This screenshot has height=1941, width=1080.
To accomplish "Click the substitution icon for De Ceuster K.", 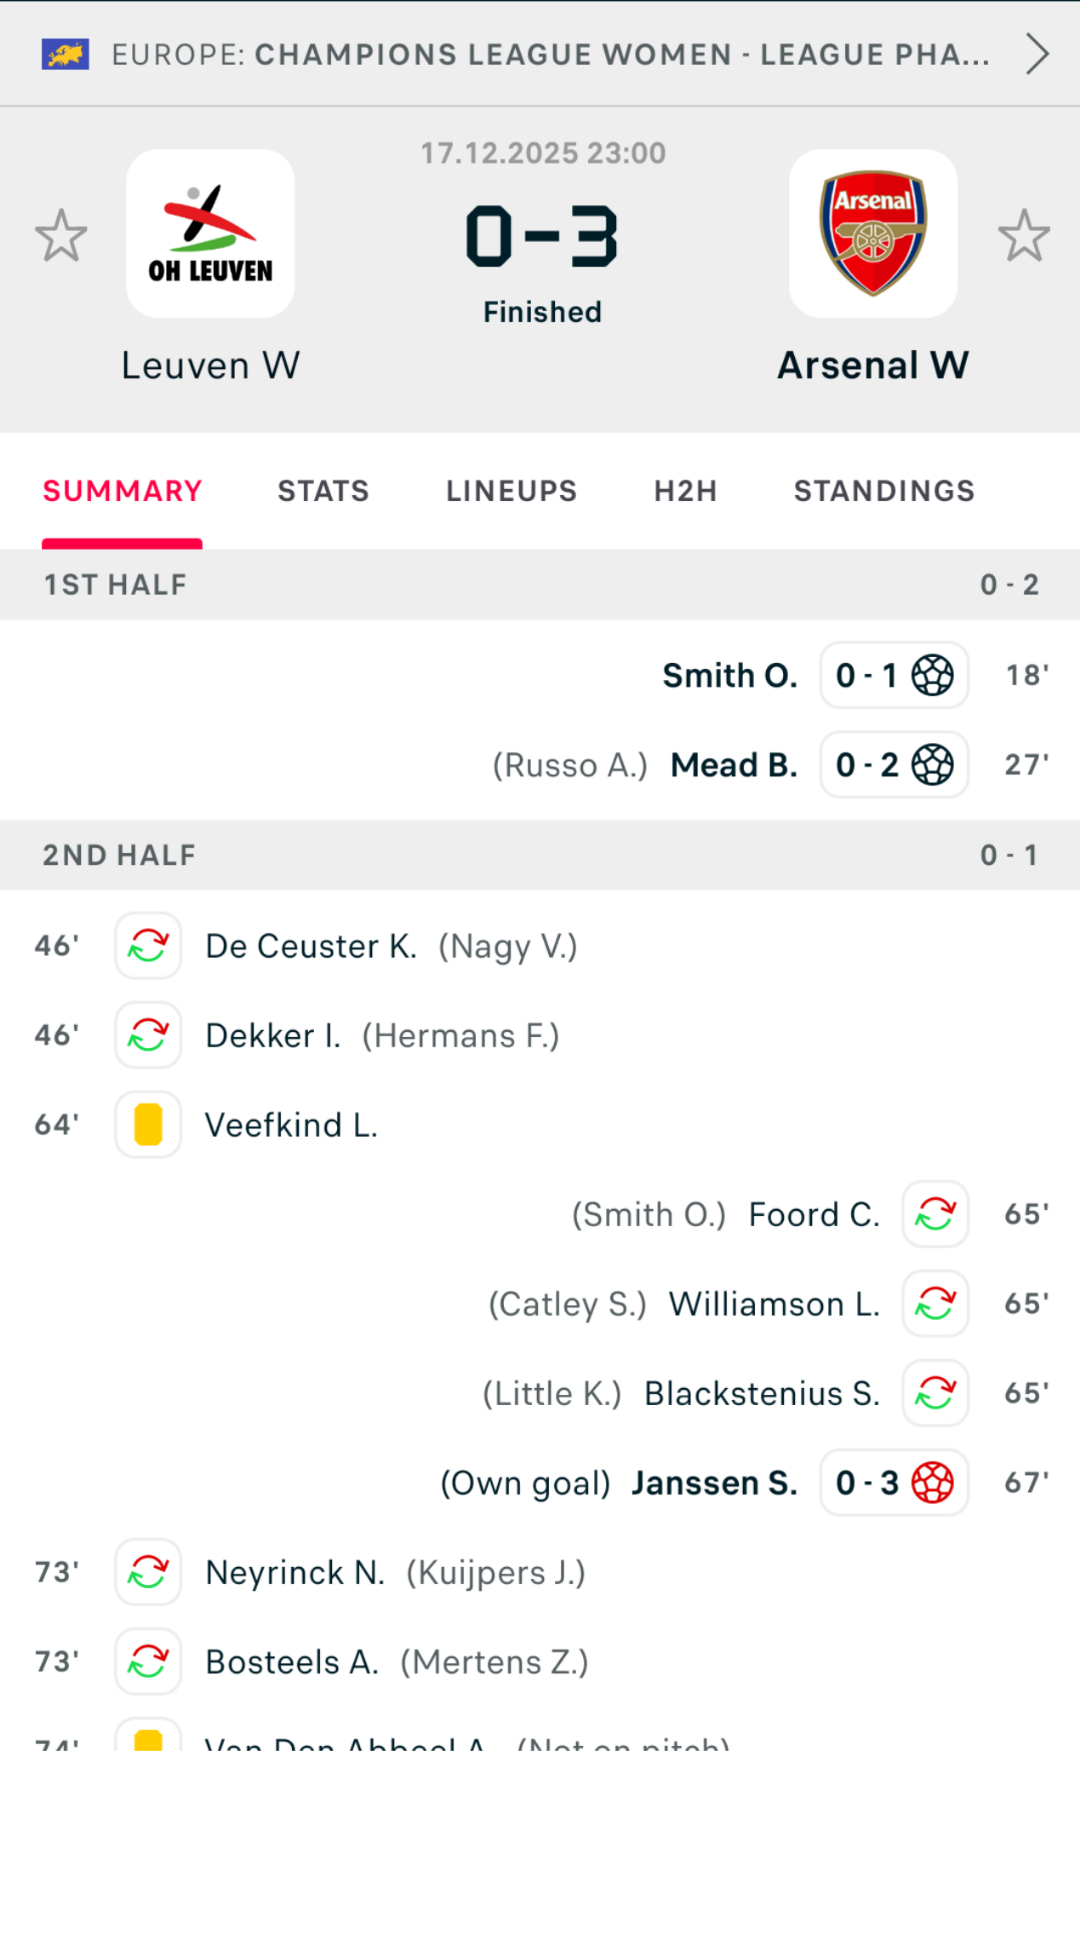I will coord(148,945).
